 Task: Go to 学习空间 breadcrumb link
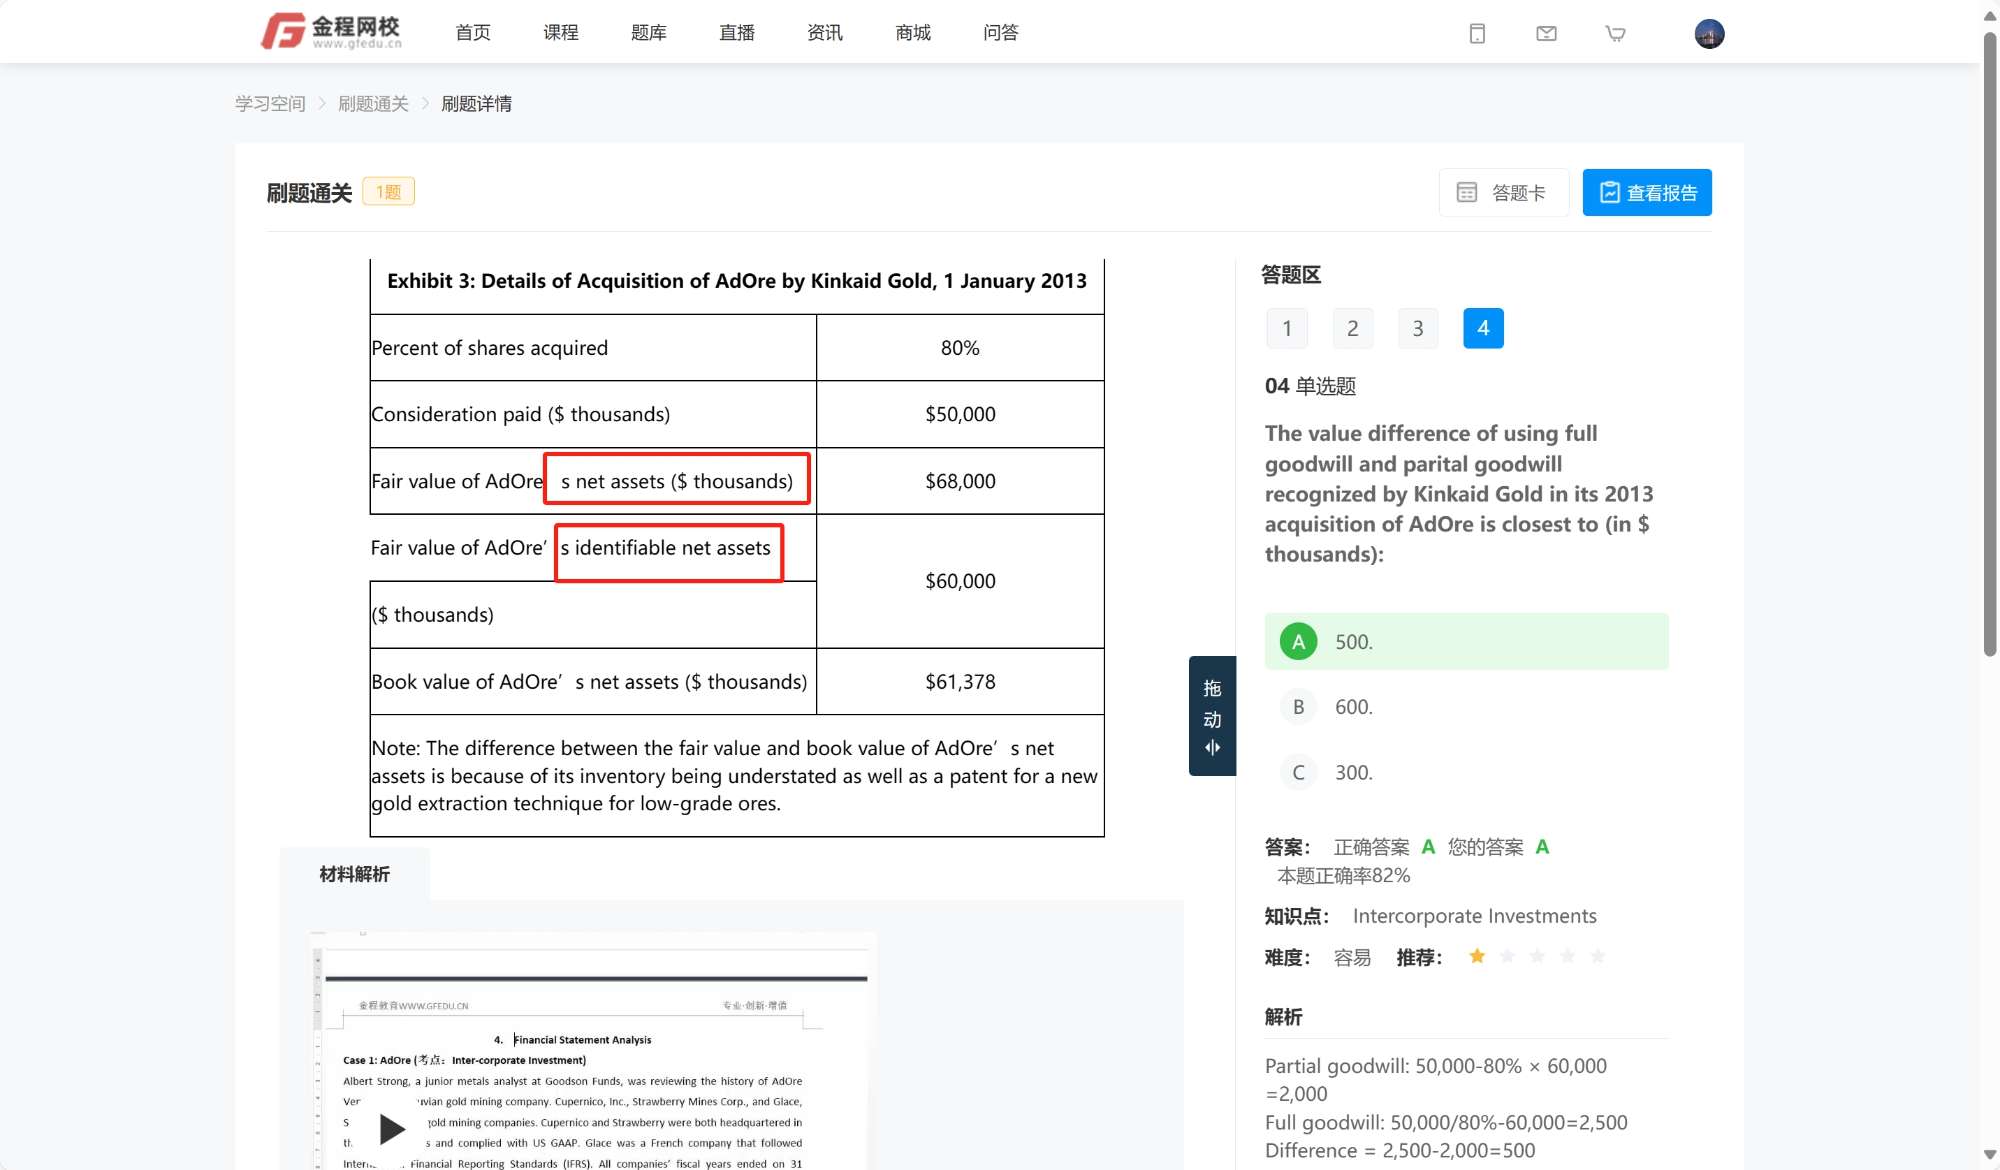(270, 104)
